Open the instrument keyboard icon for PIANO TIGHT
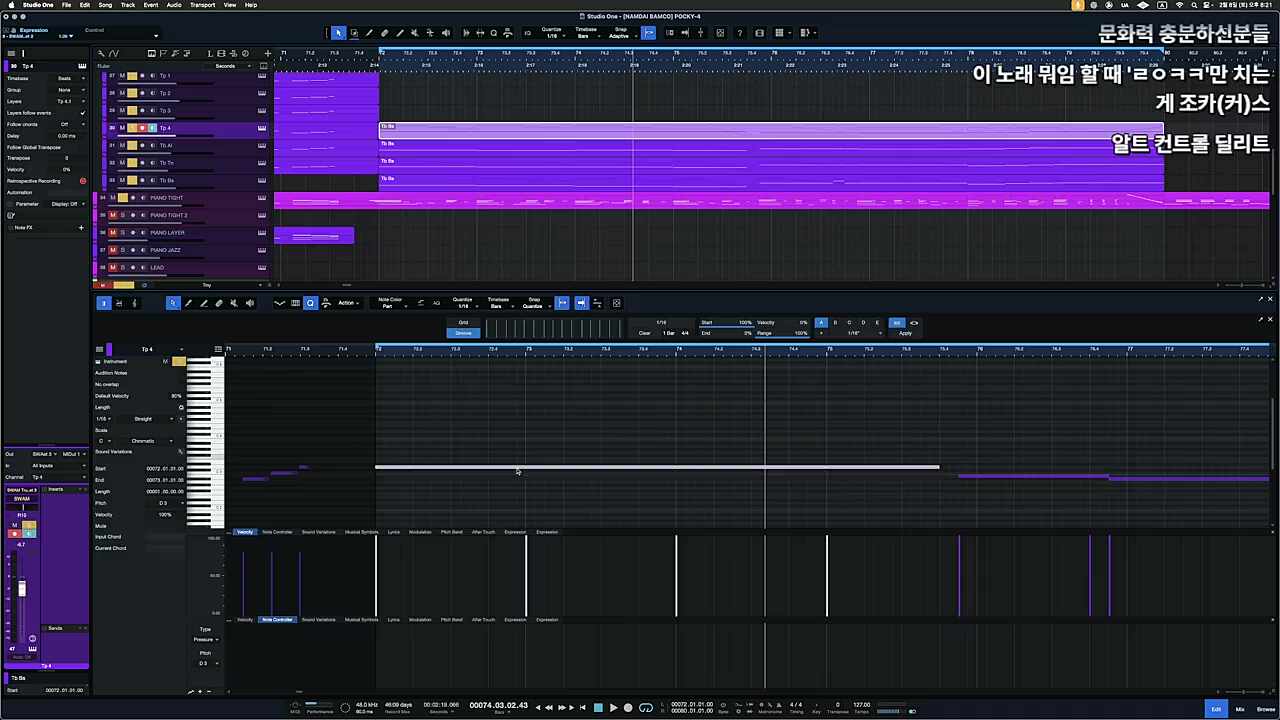Viewport: 1280px width, 720px height. 262,198
